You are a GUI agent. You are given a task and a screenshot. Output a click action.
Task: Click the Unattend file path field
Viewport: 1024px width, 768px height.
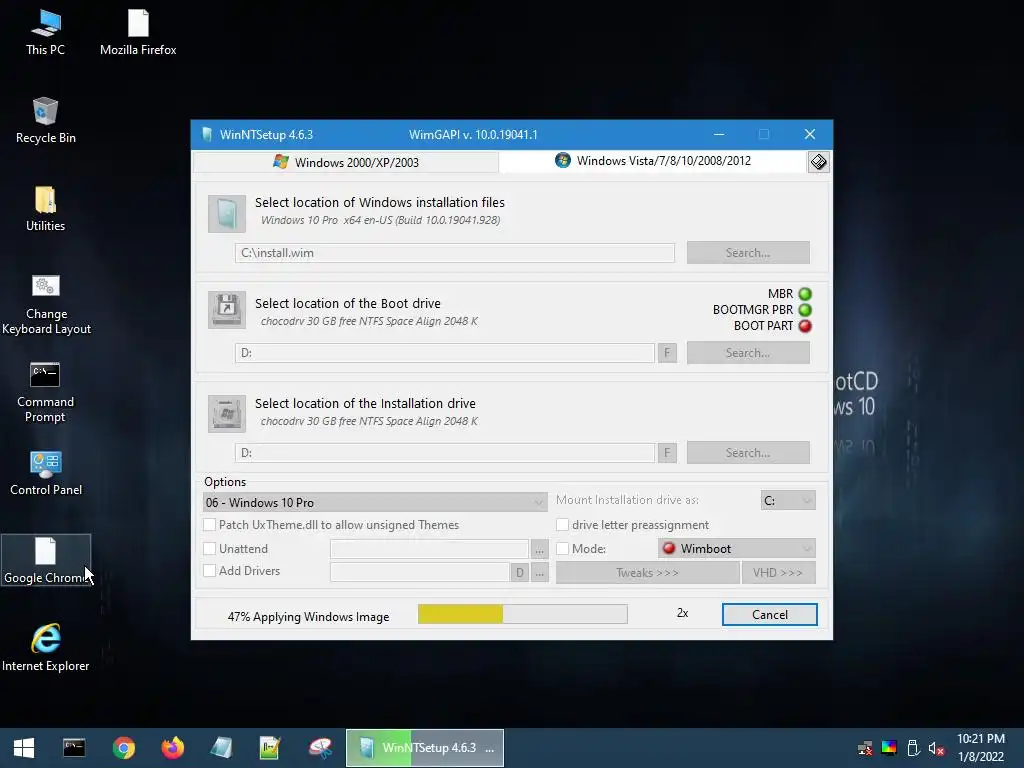click(x=429, y=549)
